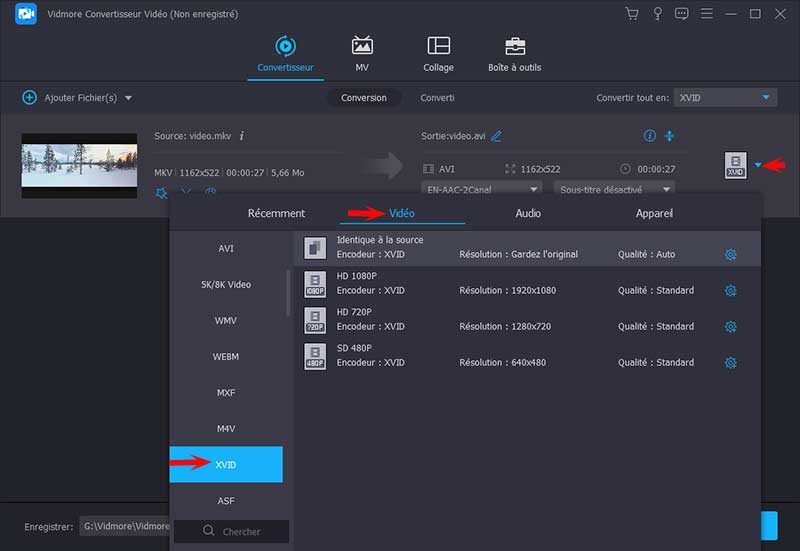Click the key registration icon
Screen dimensions: 800x551
(657, 14)
